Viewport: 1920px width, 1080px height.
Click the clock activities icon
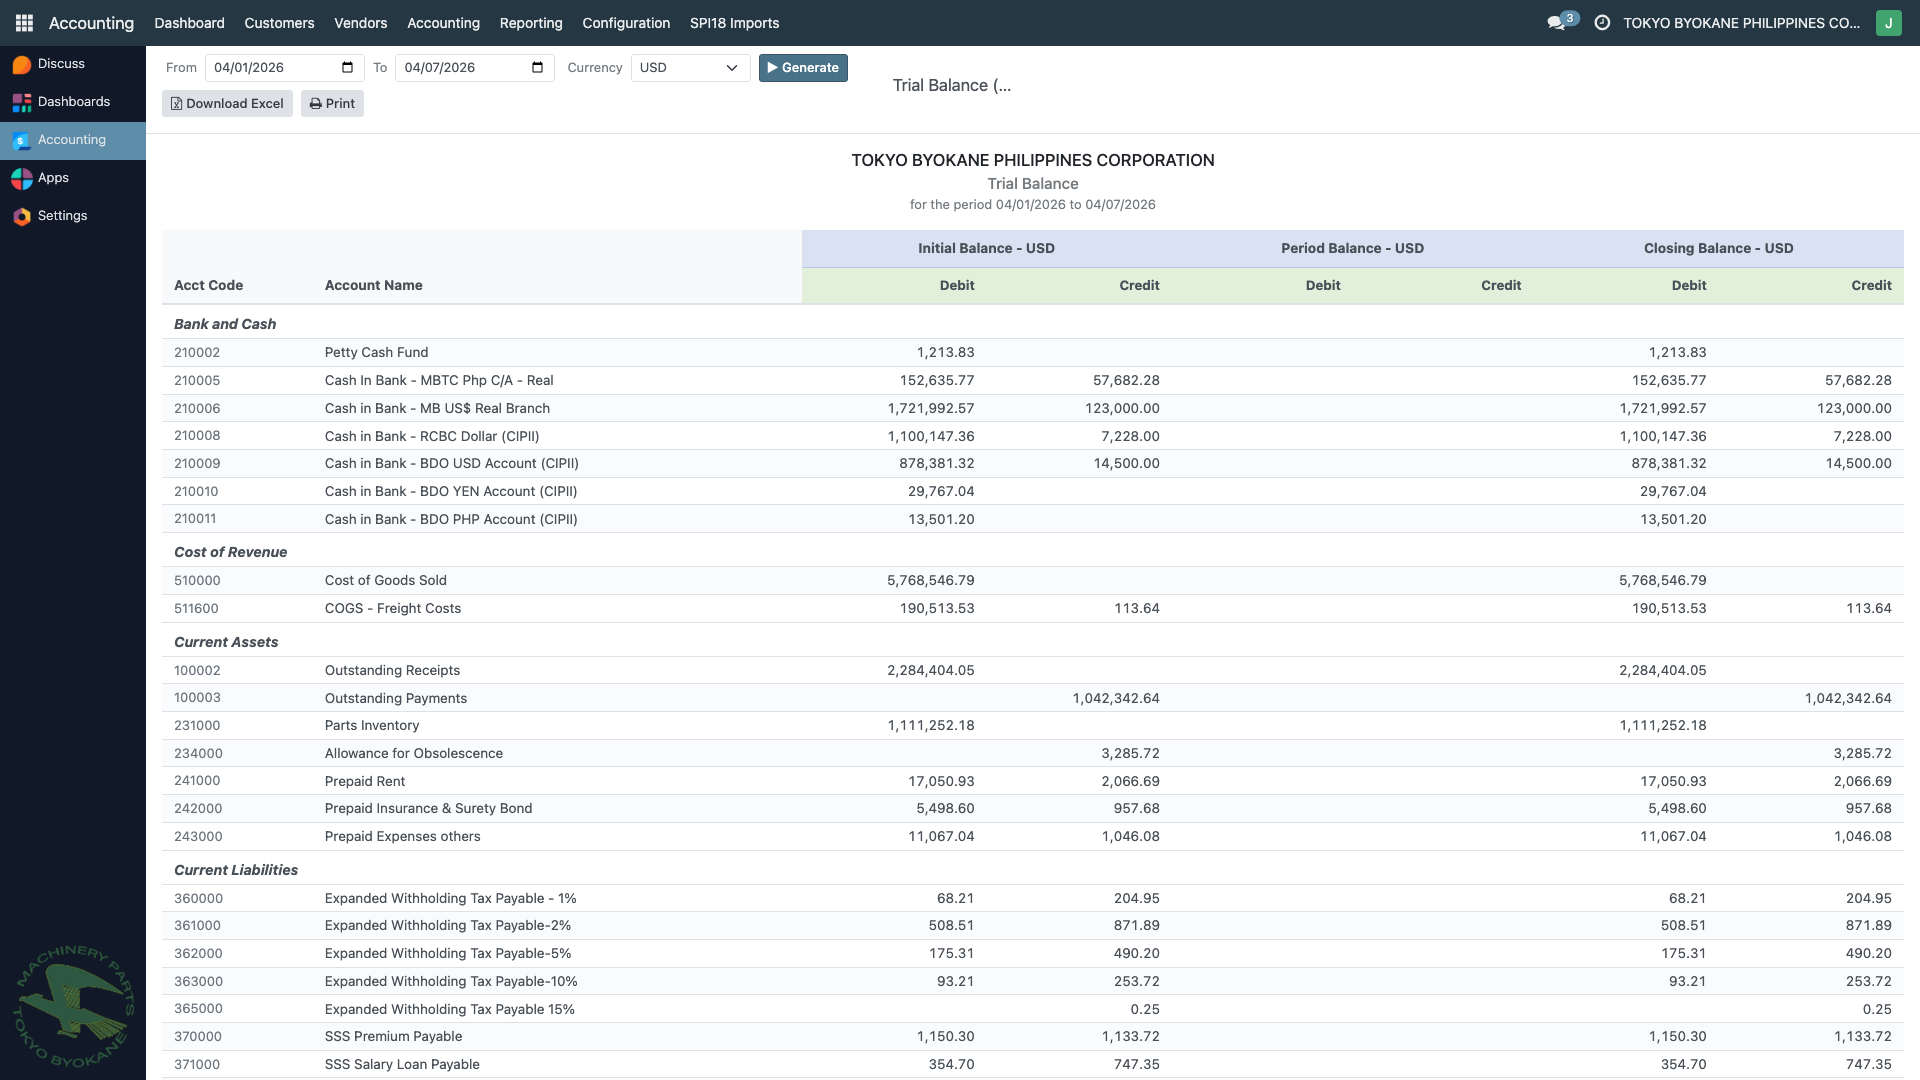(x=1602, y=23)
